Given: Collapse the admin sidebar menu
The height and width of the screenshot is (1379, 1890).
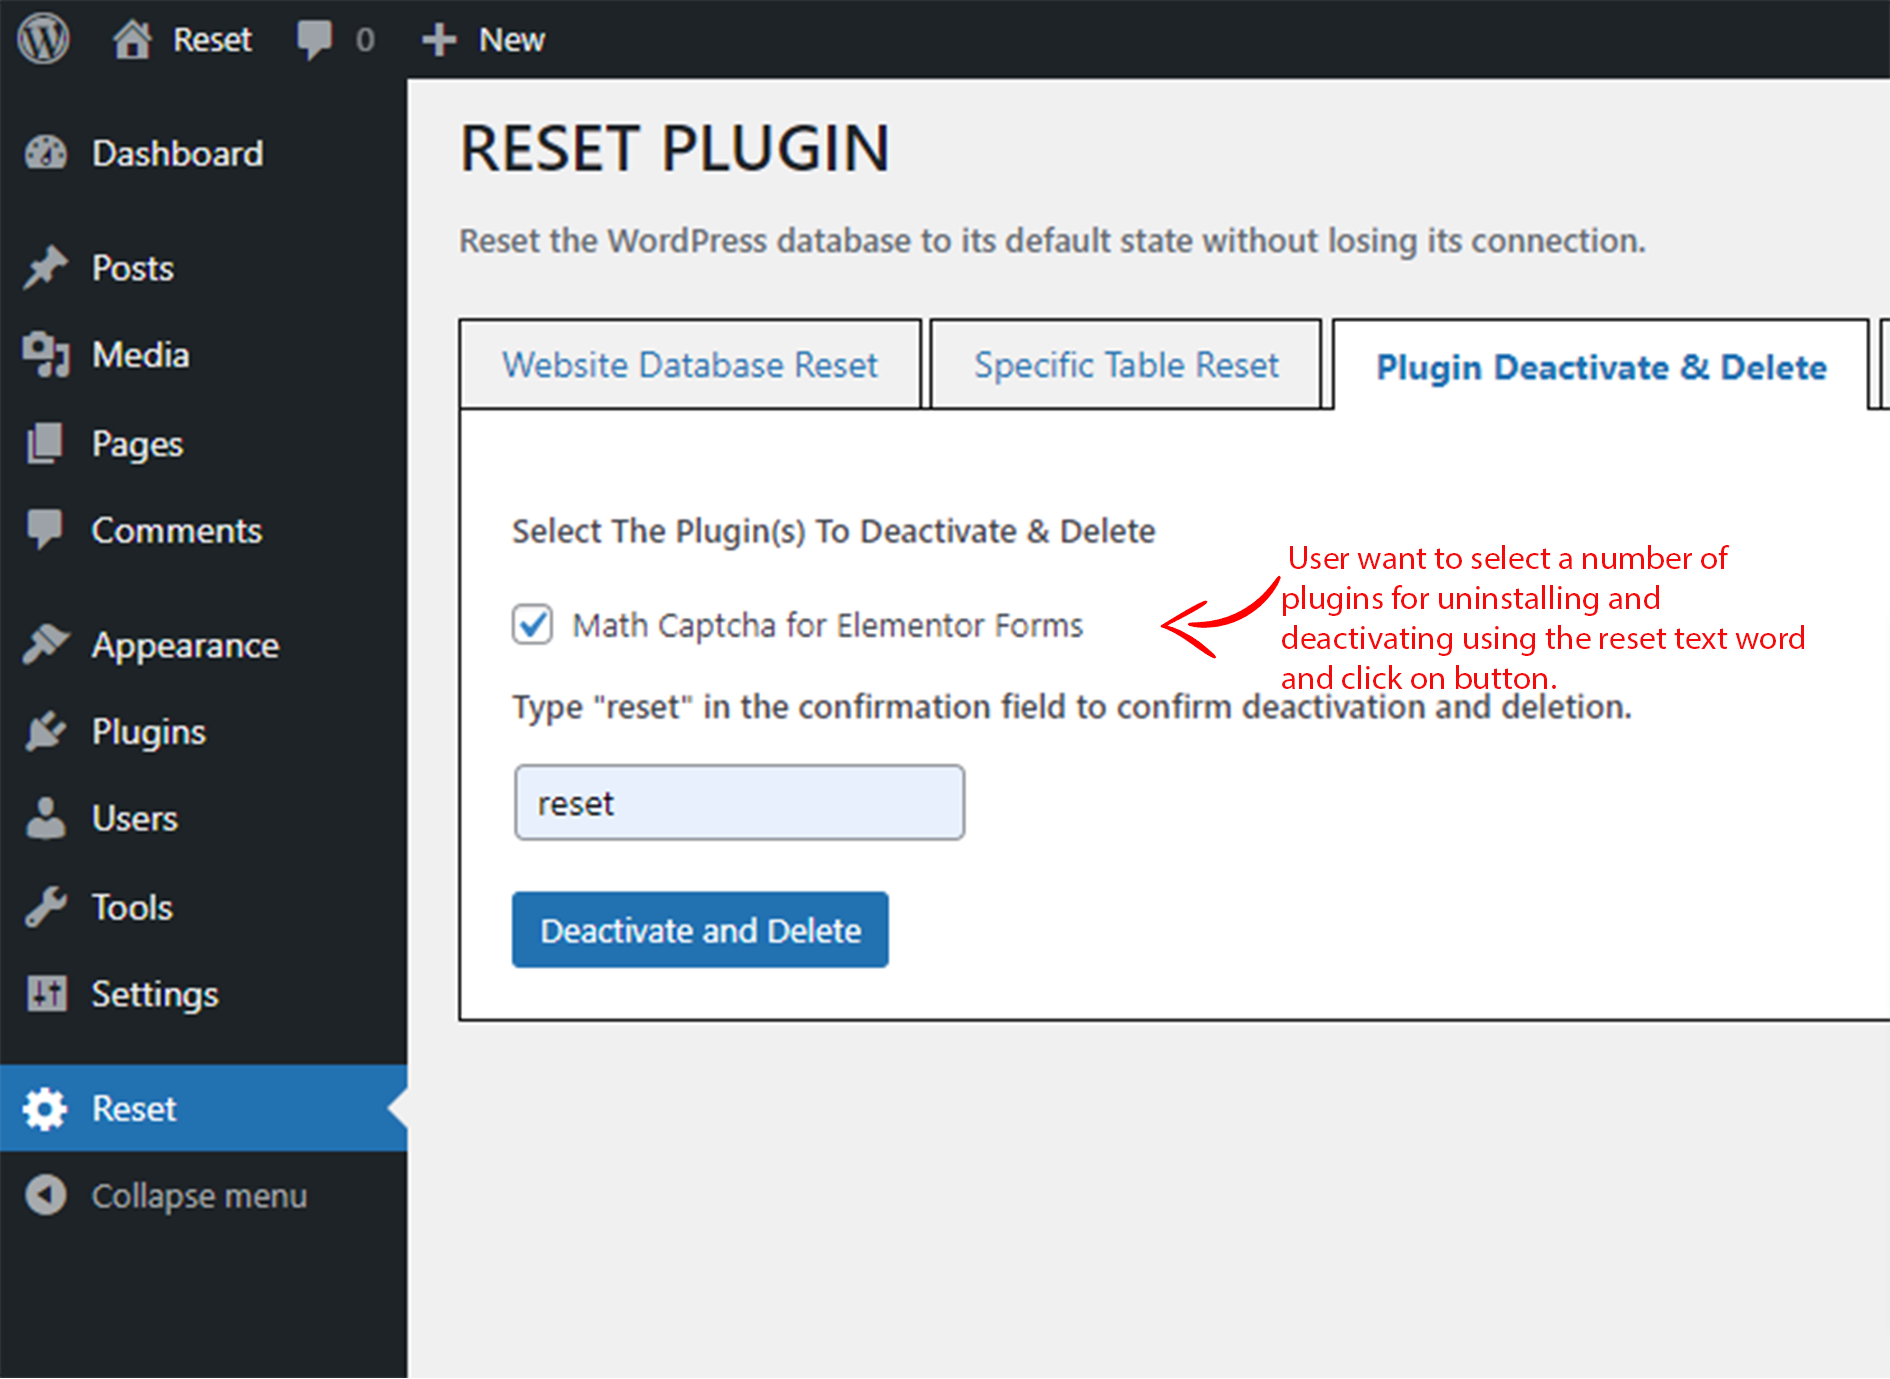Looking at the screenshot, I should click(x=167, y=1195).
